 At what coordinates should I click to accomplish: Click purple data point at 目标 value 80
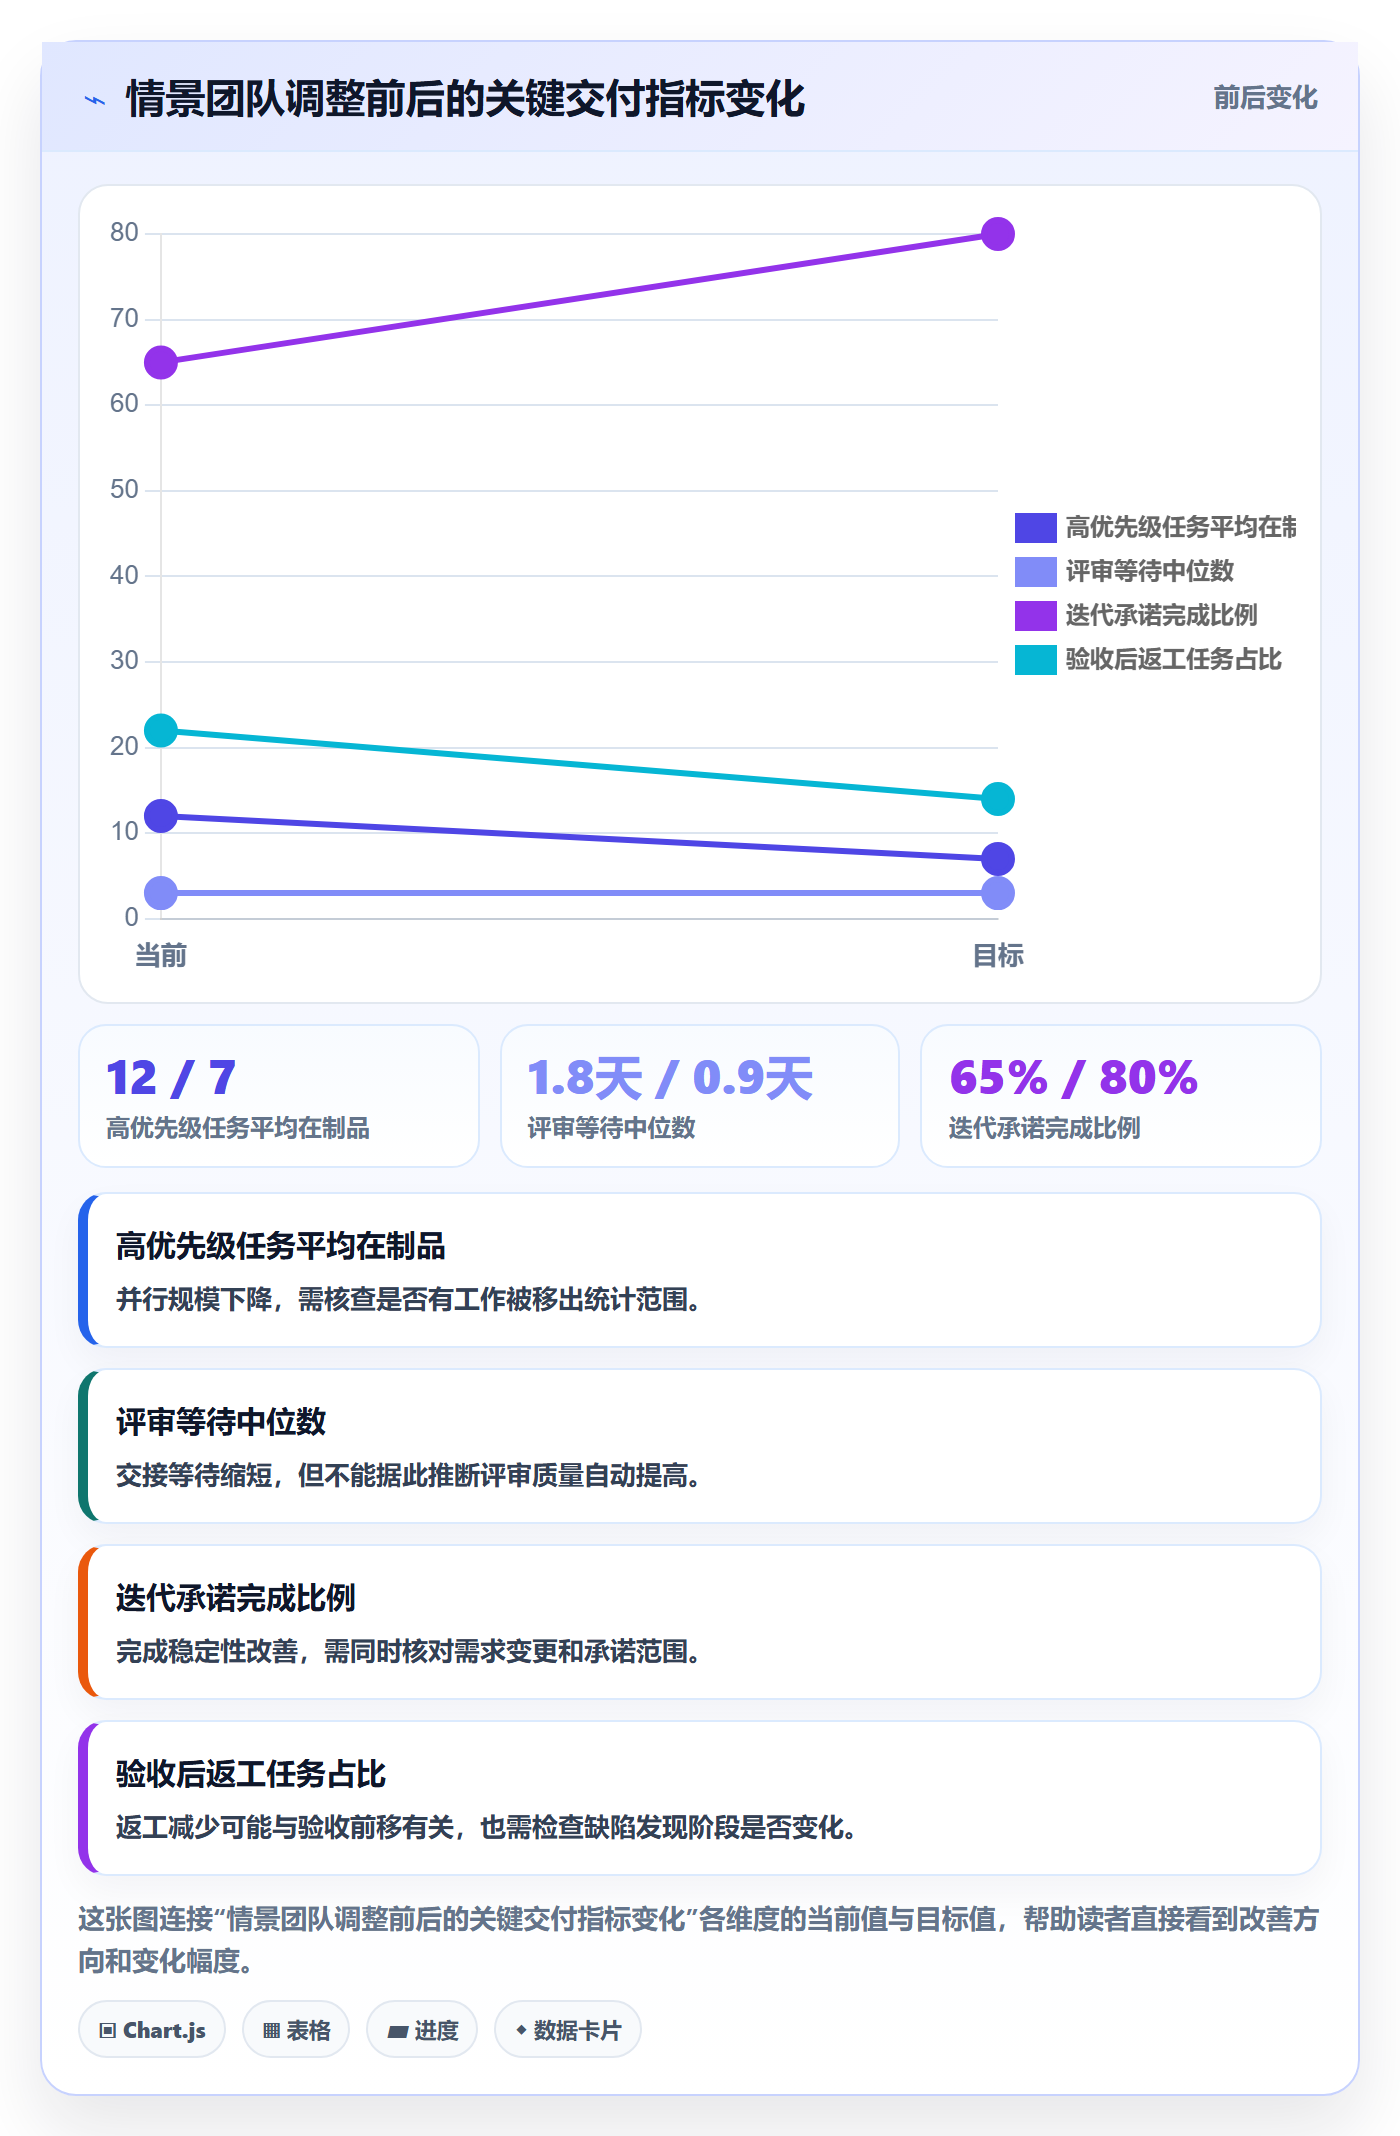pyautogui.click(x=998, y=234)
